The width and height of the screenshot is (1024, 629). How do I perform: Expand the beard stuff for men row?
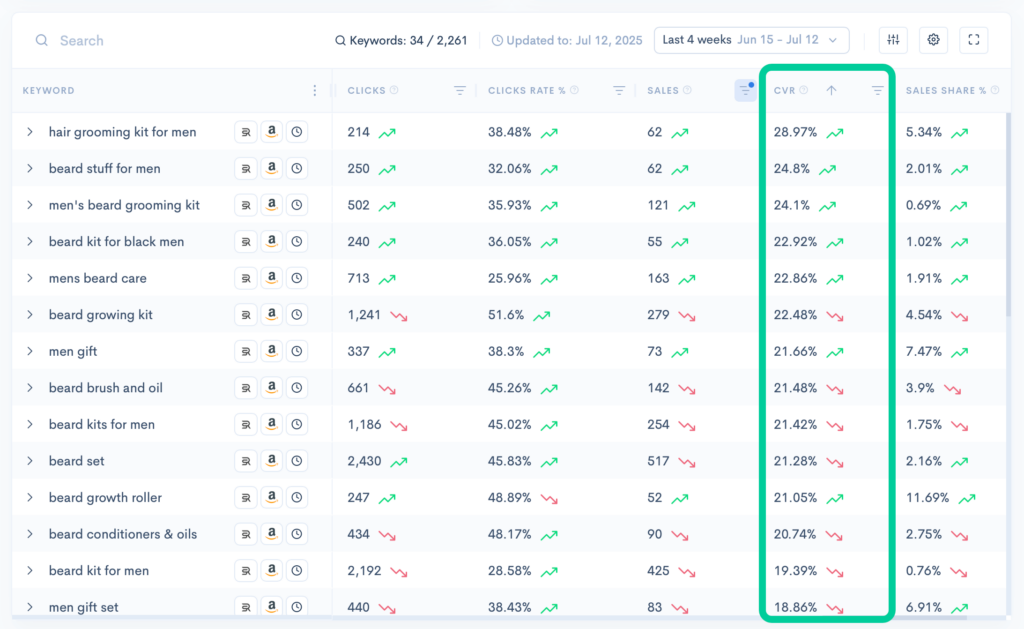(x=30, y=169)
